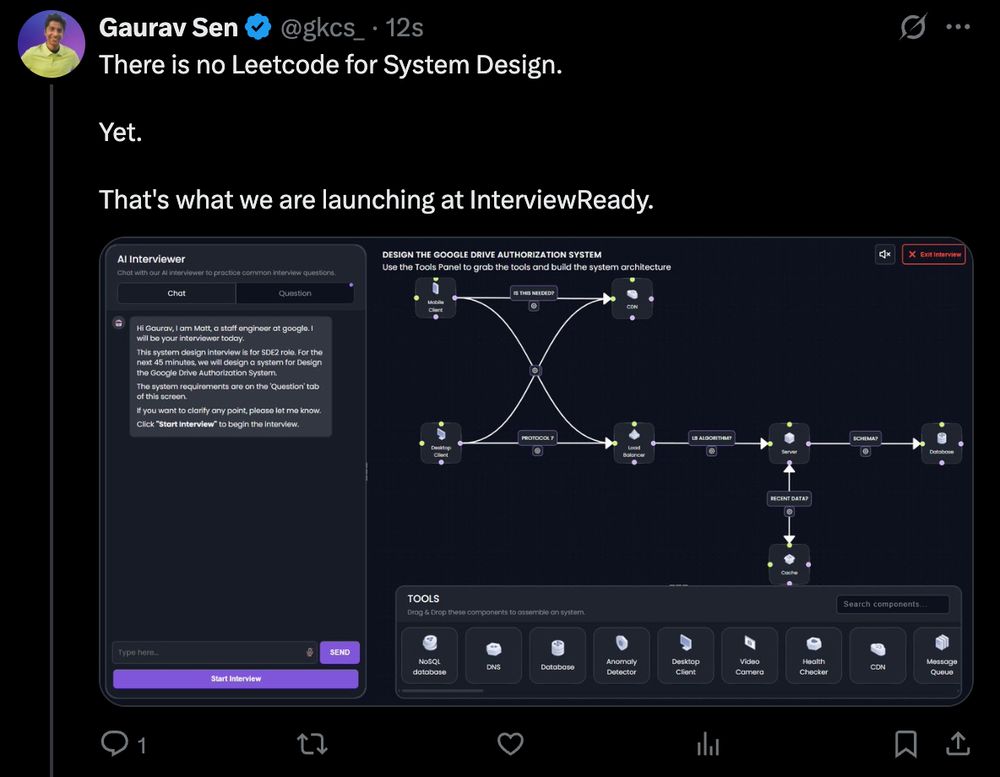Choose the Health Checker component
The image size is (1000, 777).
pos(813,655)
